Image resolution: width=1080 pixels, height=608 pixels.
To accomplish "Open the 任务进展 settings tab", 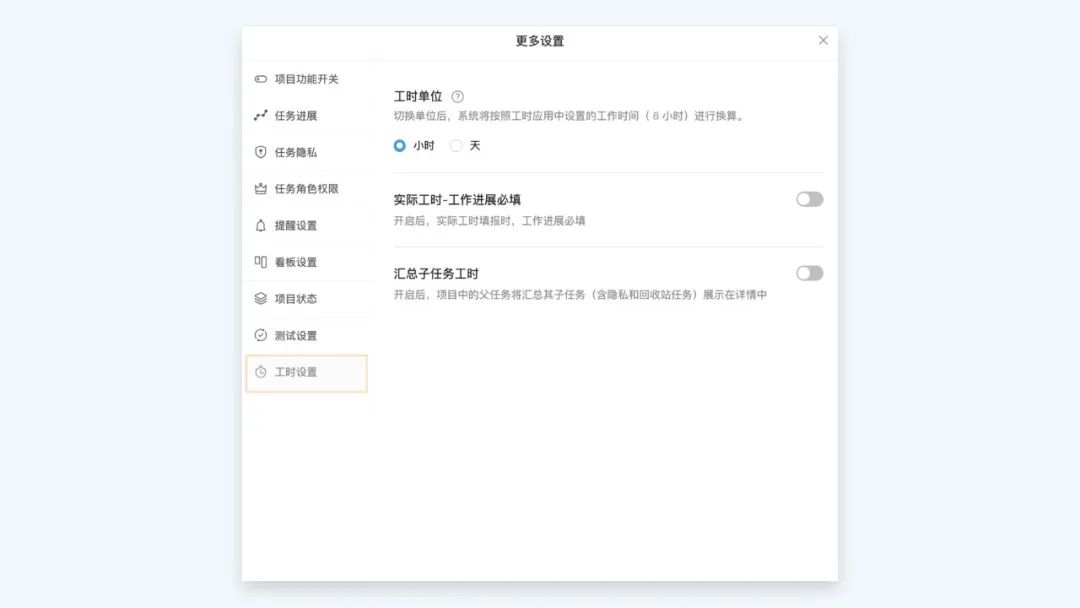I will [296, 116].
